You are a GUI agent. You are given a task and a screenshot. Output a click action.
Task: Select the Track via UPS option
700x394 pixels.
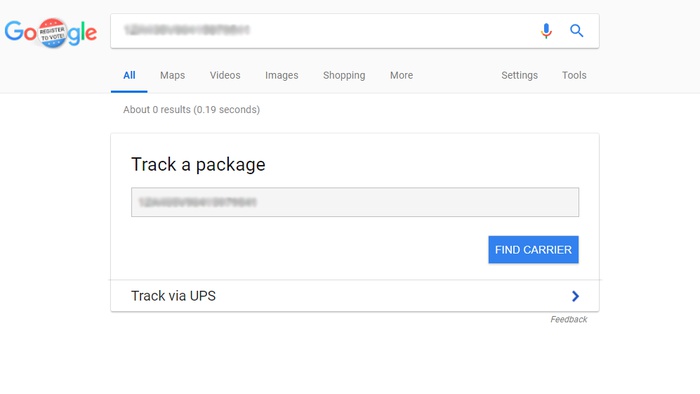(x=355, y=296)
